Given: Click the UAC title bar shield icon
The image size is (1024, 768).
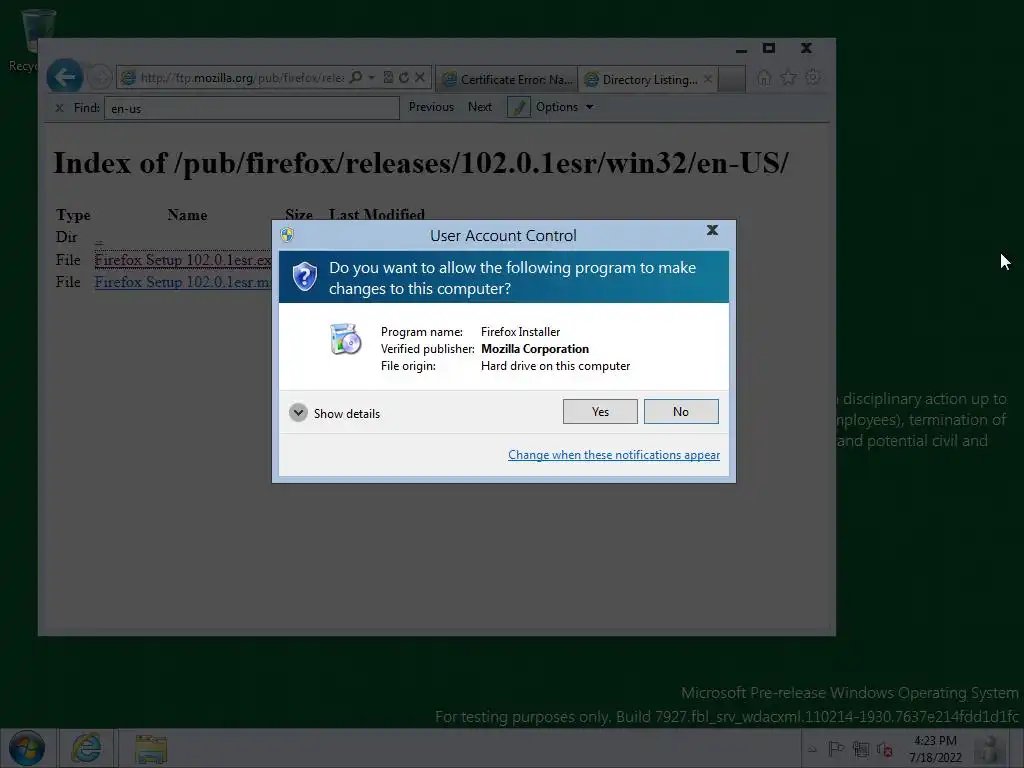Looking at the screenshot, I should pyautogui.click(x=287, y=234).
